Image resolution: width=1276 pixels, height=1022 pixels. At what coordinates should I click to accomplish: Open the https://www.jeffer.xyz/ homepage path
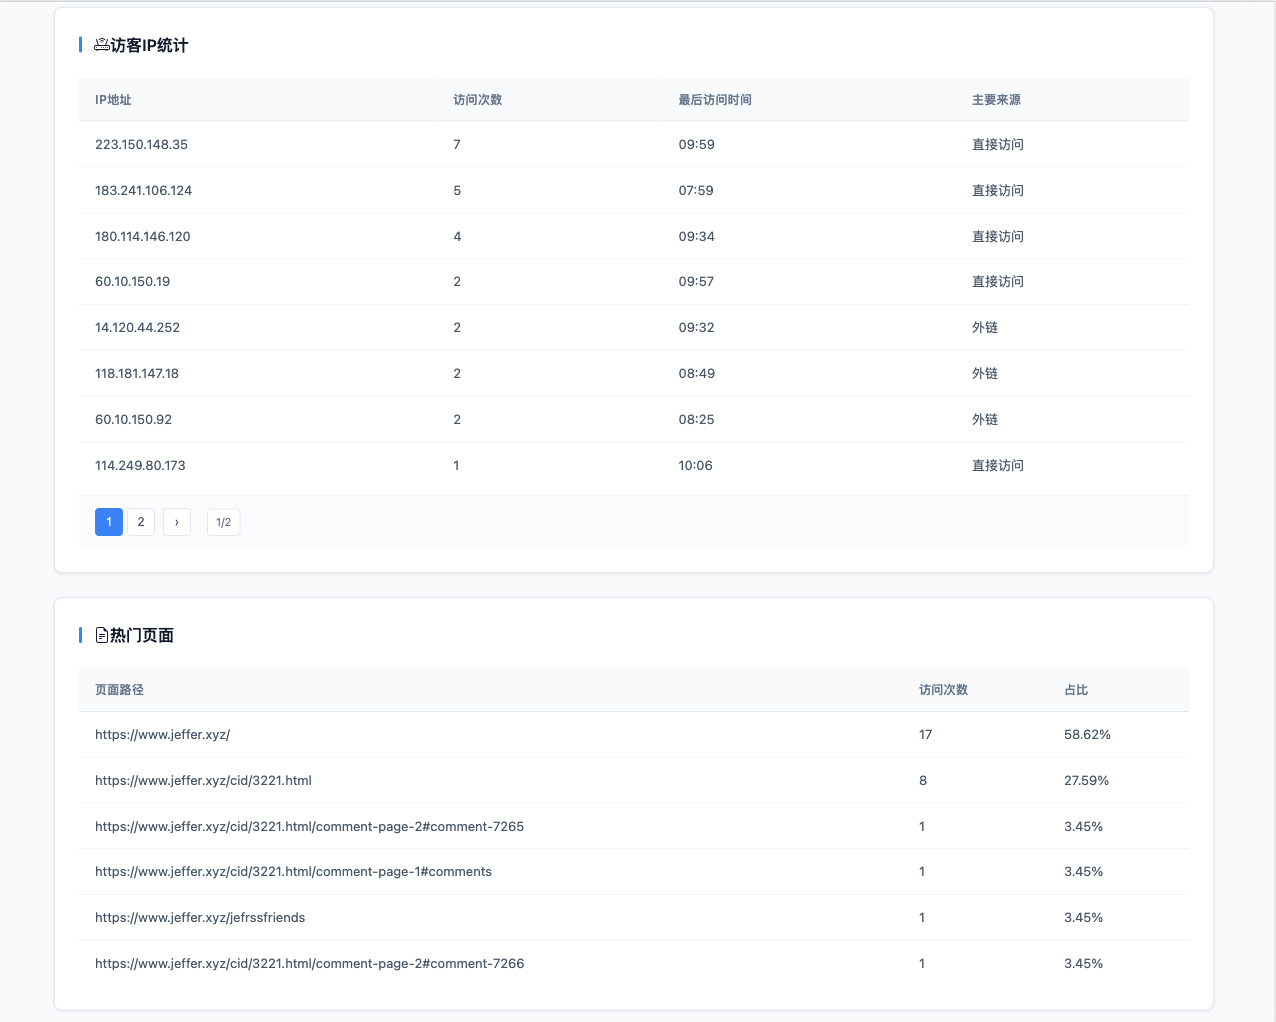(x=162, y=735)
